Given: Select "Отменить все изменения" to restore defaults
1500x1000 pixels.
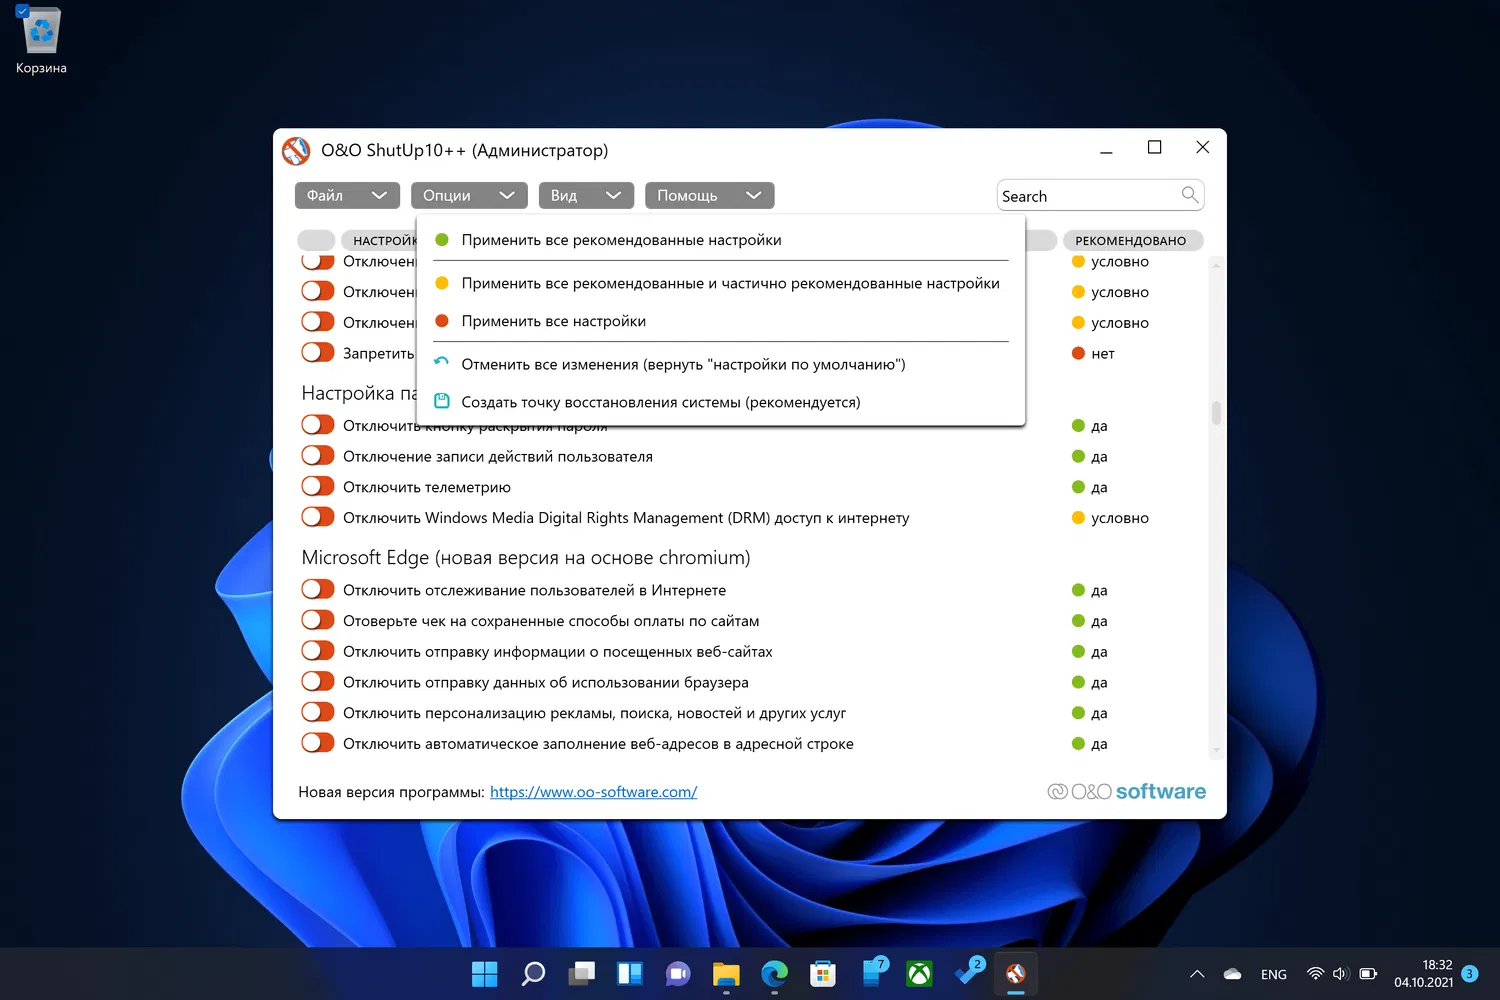Looking at the screenshot, I should click(720, 364).
